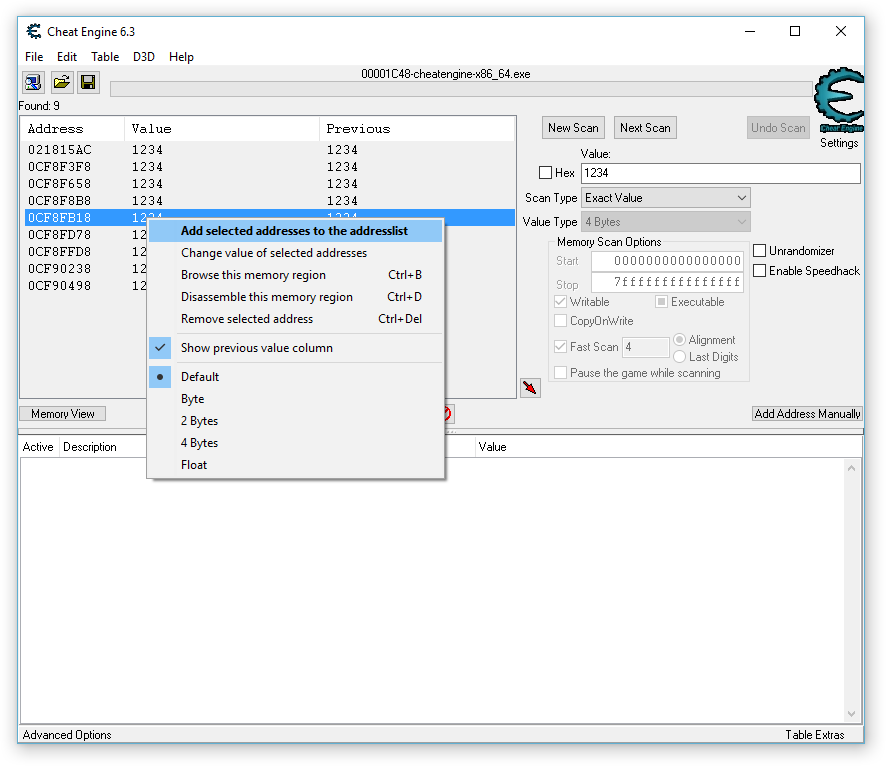
Task: Select the Last Digits radio button
Action: (x=679, y=356)
